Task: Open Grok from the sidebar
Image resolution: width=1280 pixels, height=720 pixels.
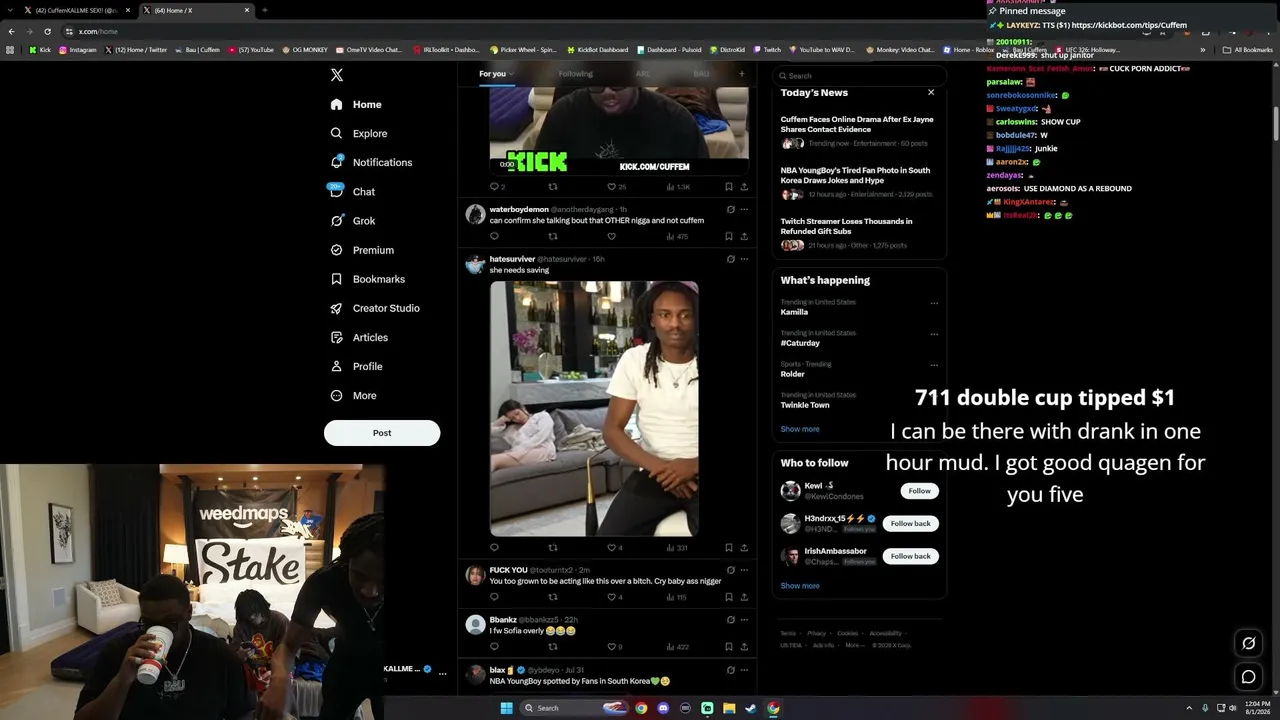Action: tap(353, 221)
